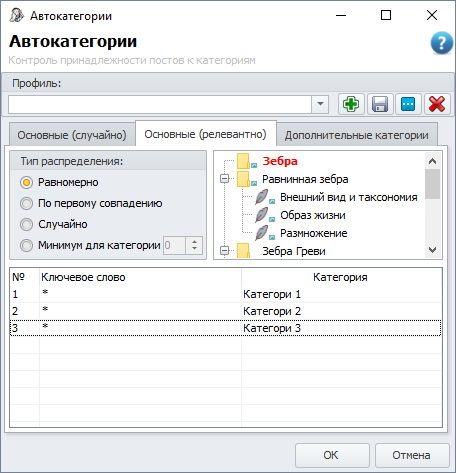
Task: Open the Дополнительные категории tab
Action: [x=357, y=135]
